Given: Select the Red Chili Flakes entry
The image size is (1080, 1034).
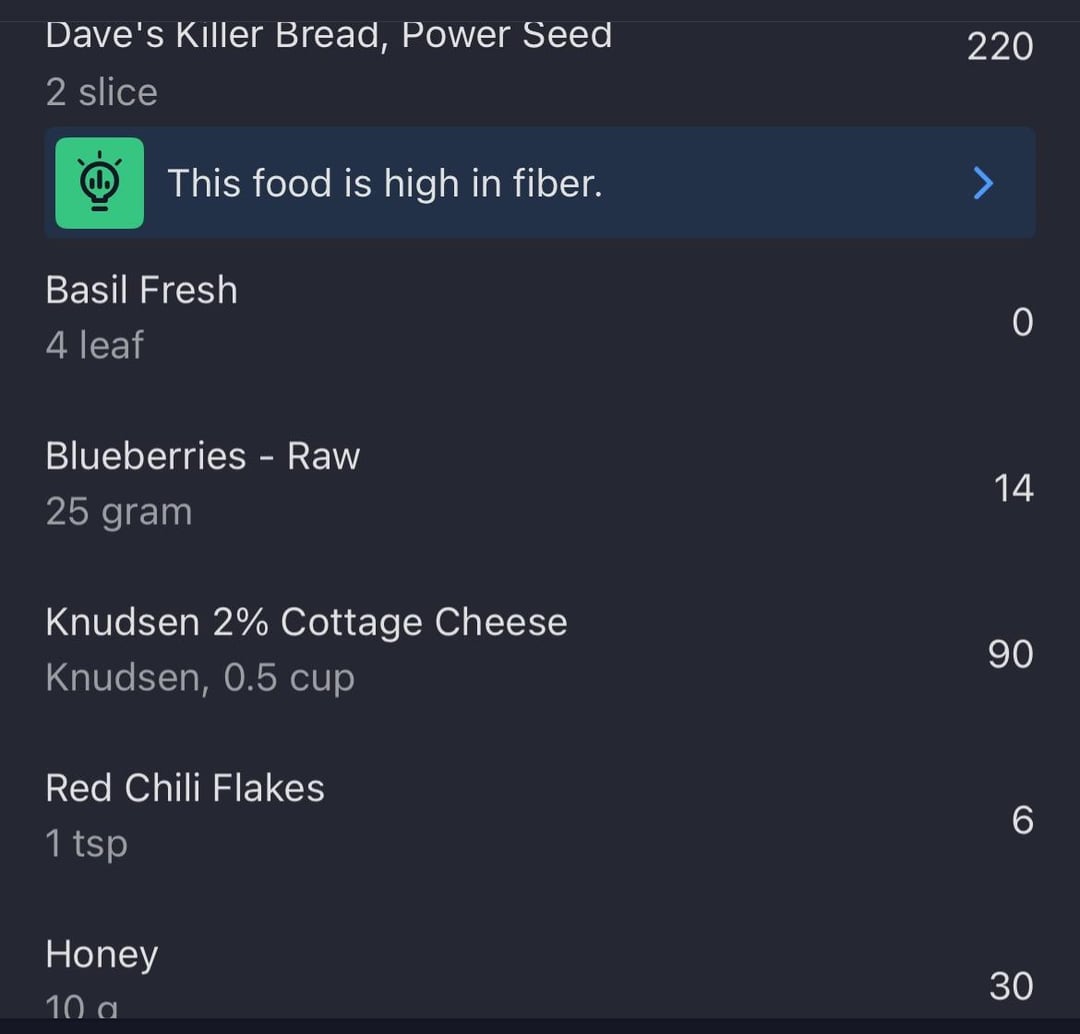Looking at the screenshot, I should click(x=540, y=816).
